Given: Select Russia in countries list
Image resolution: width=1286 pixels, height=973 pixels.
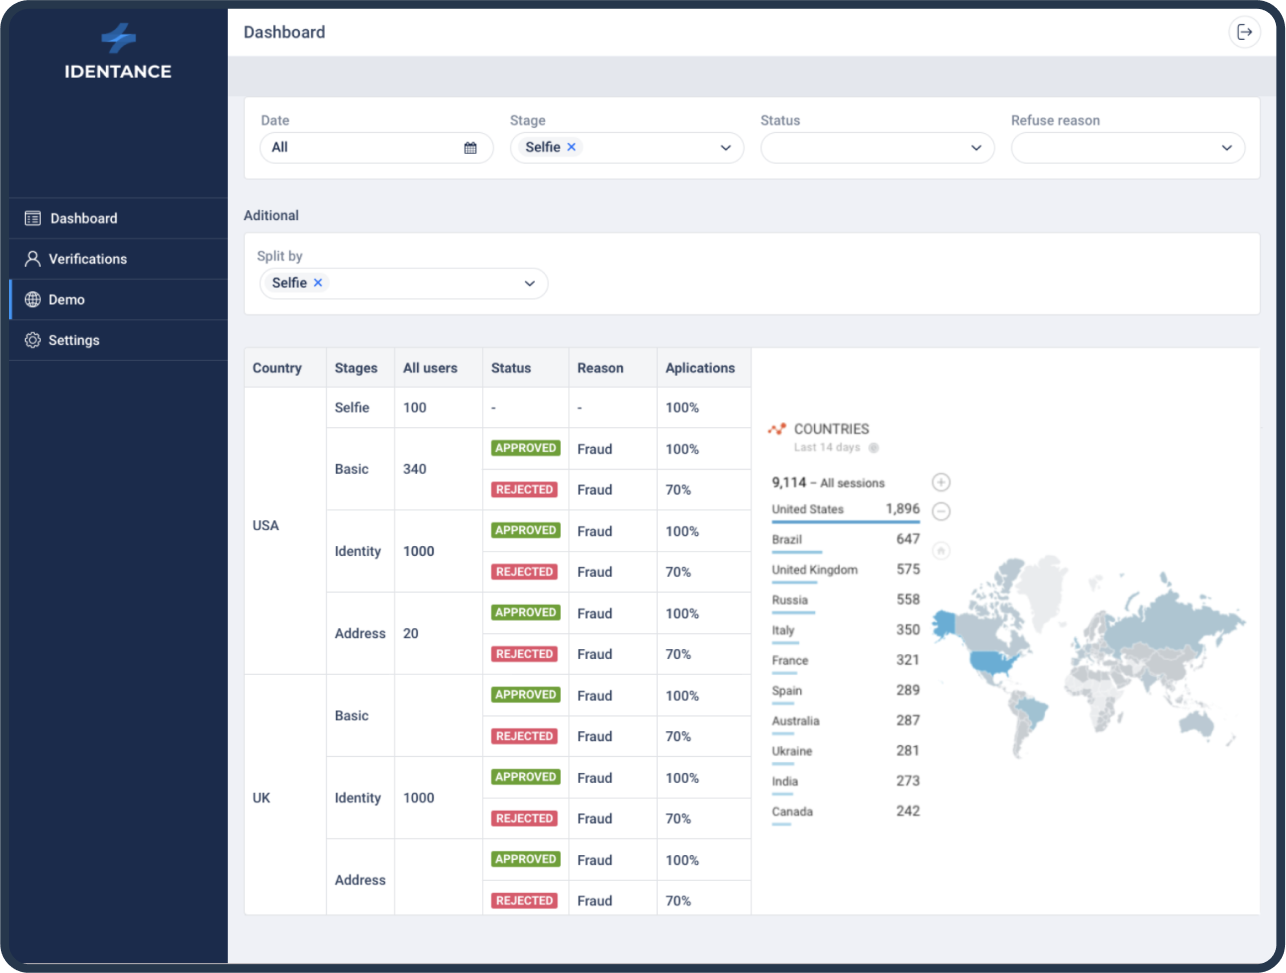Looking at the screenshot, I should click(x=790, y=600).
